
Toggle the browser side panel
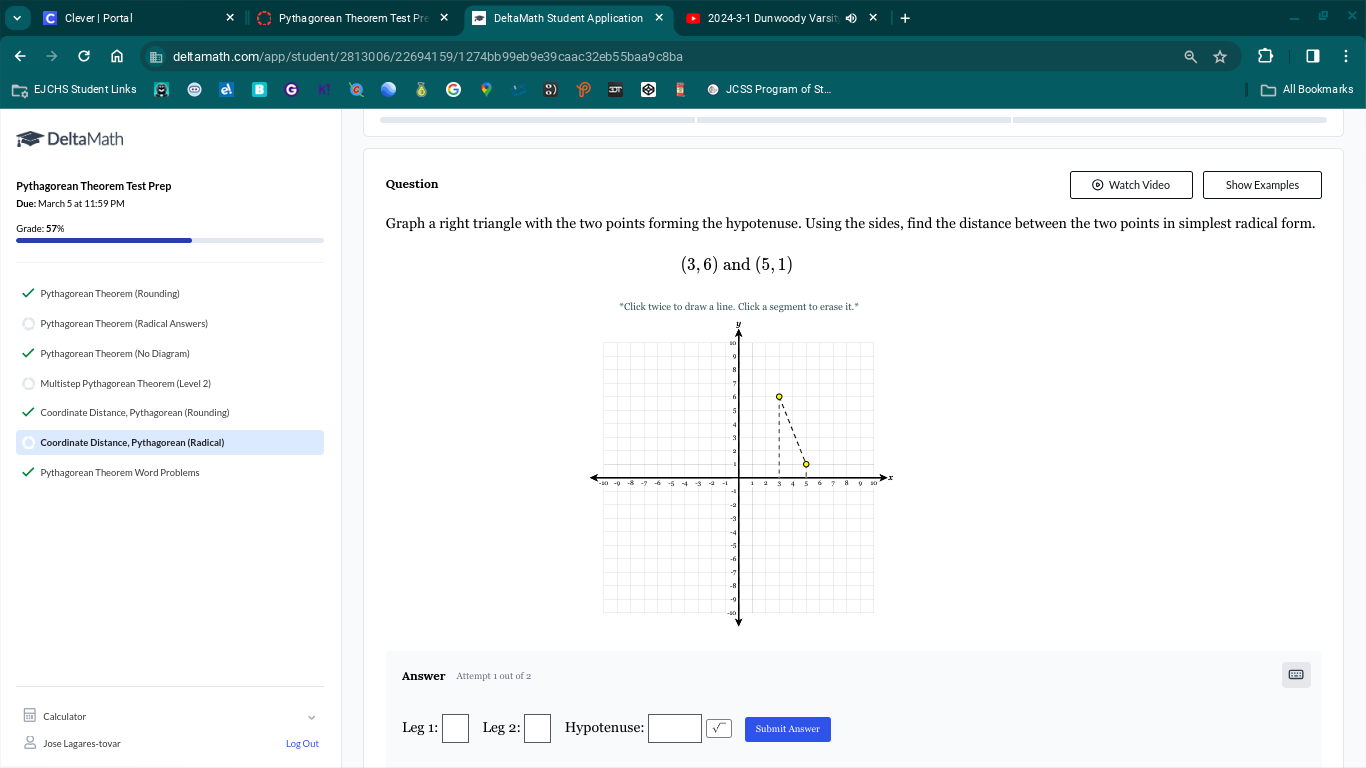(1313, 56)
